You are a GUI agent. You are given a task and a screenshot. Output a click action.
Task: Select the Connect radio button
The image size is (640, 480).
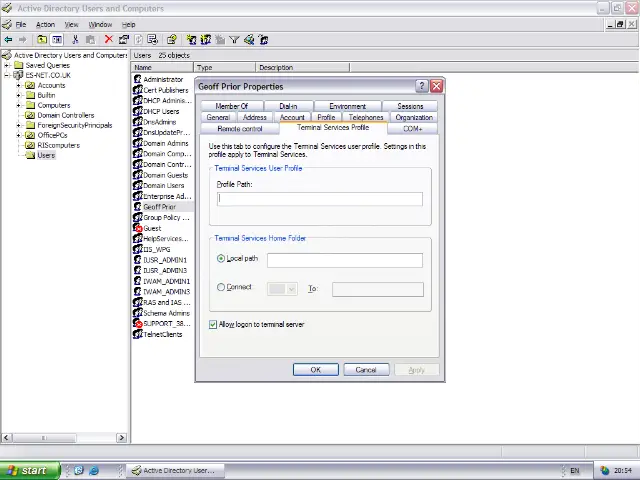coord(221,287)
